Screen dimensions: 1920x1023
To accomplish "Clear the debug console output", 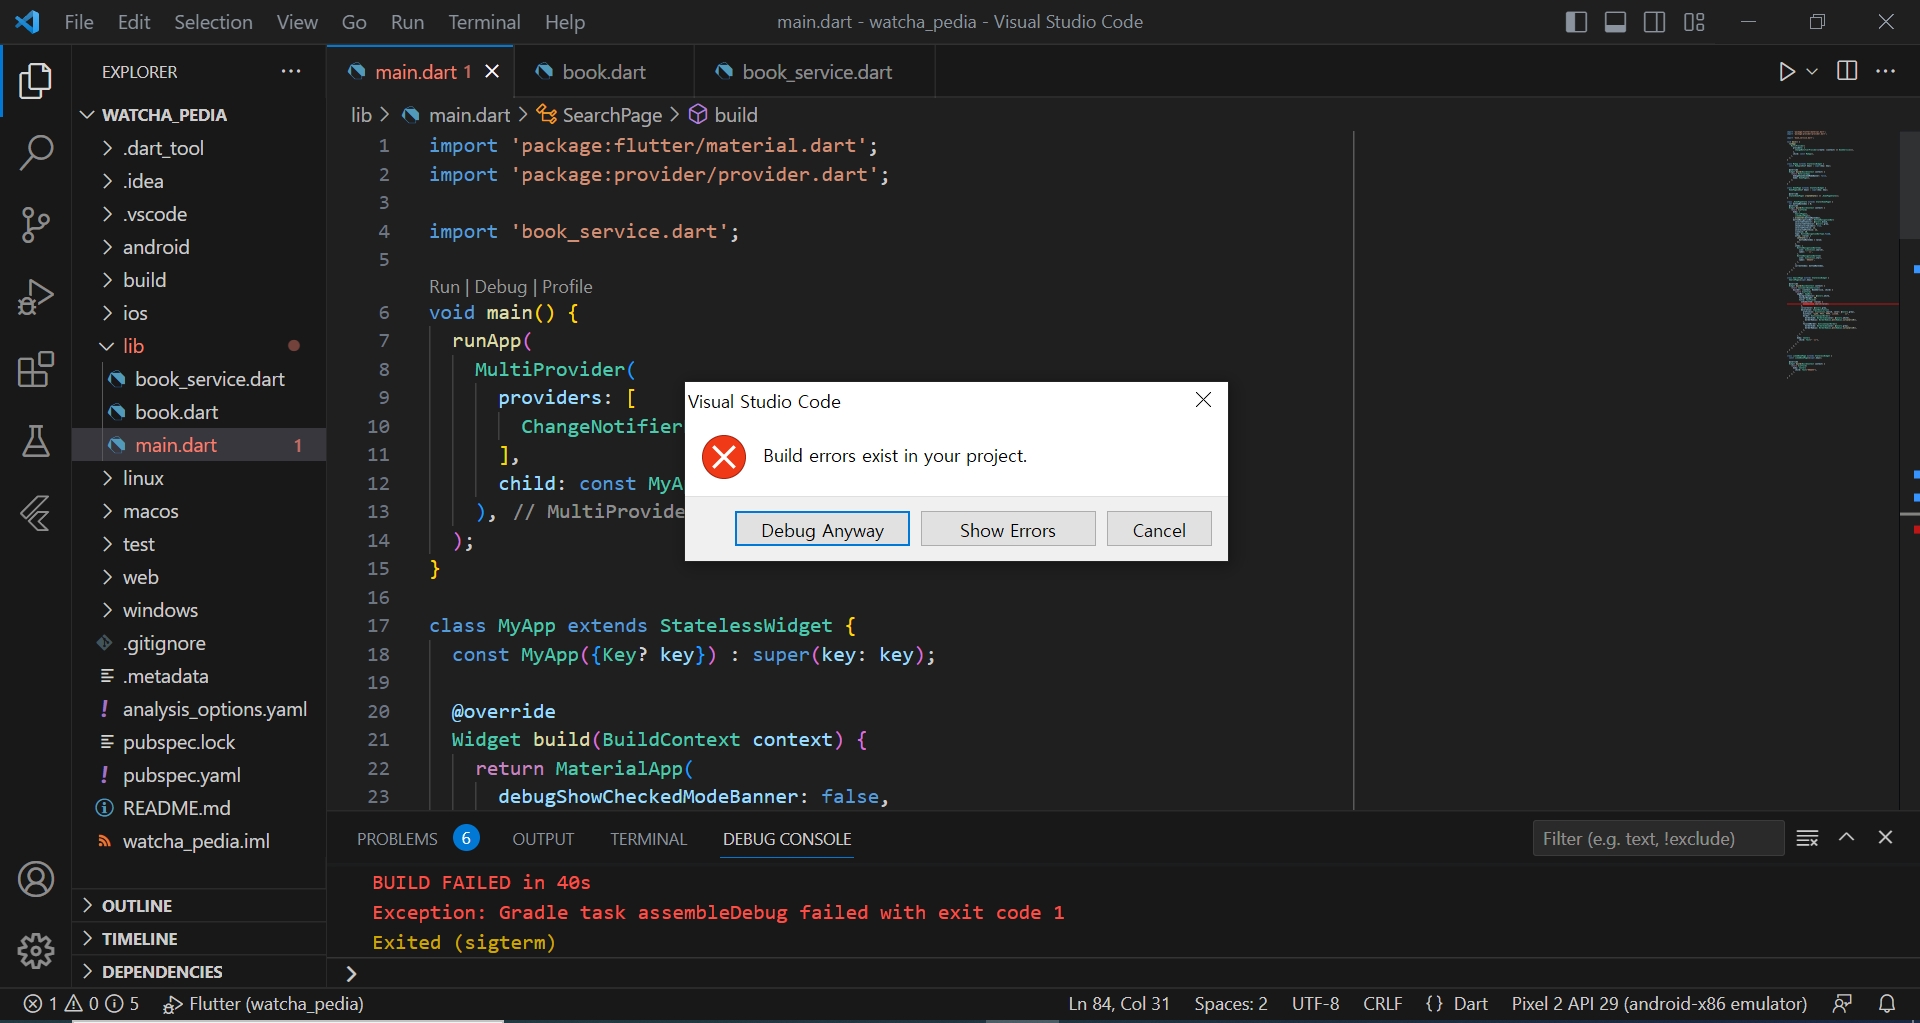I will [x=1807, y=838].
